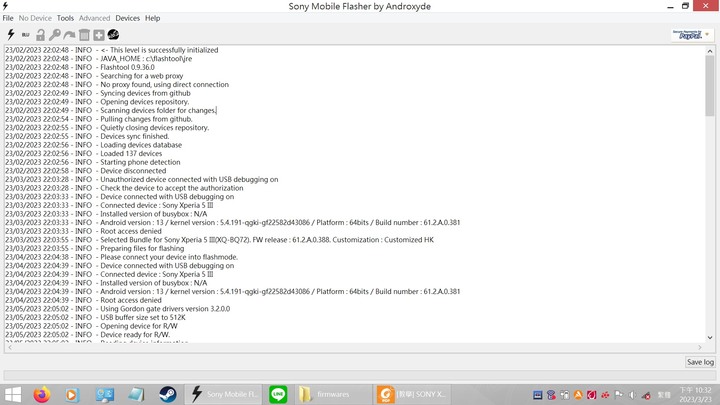Click log line 'Device ready for R/W.'
This screenshot has height=405, width=720.
(x=135, y=335)
